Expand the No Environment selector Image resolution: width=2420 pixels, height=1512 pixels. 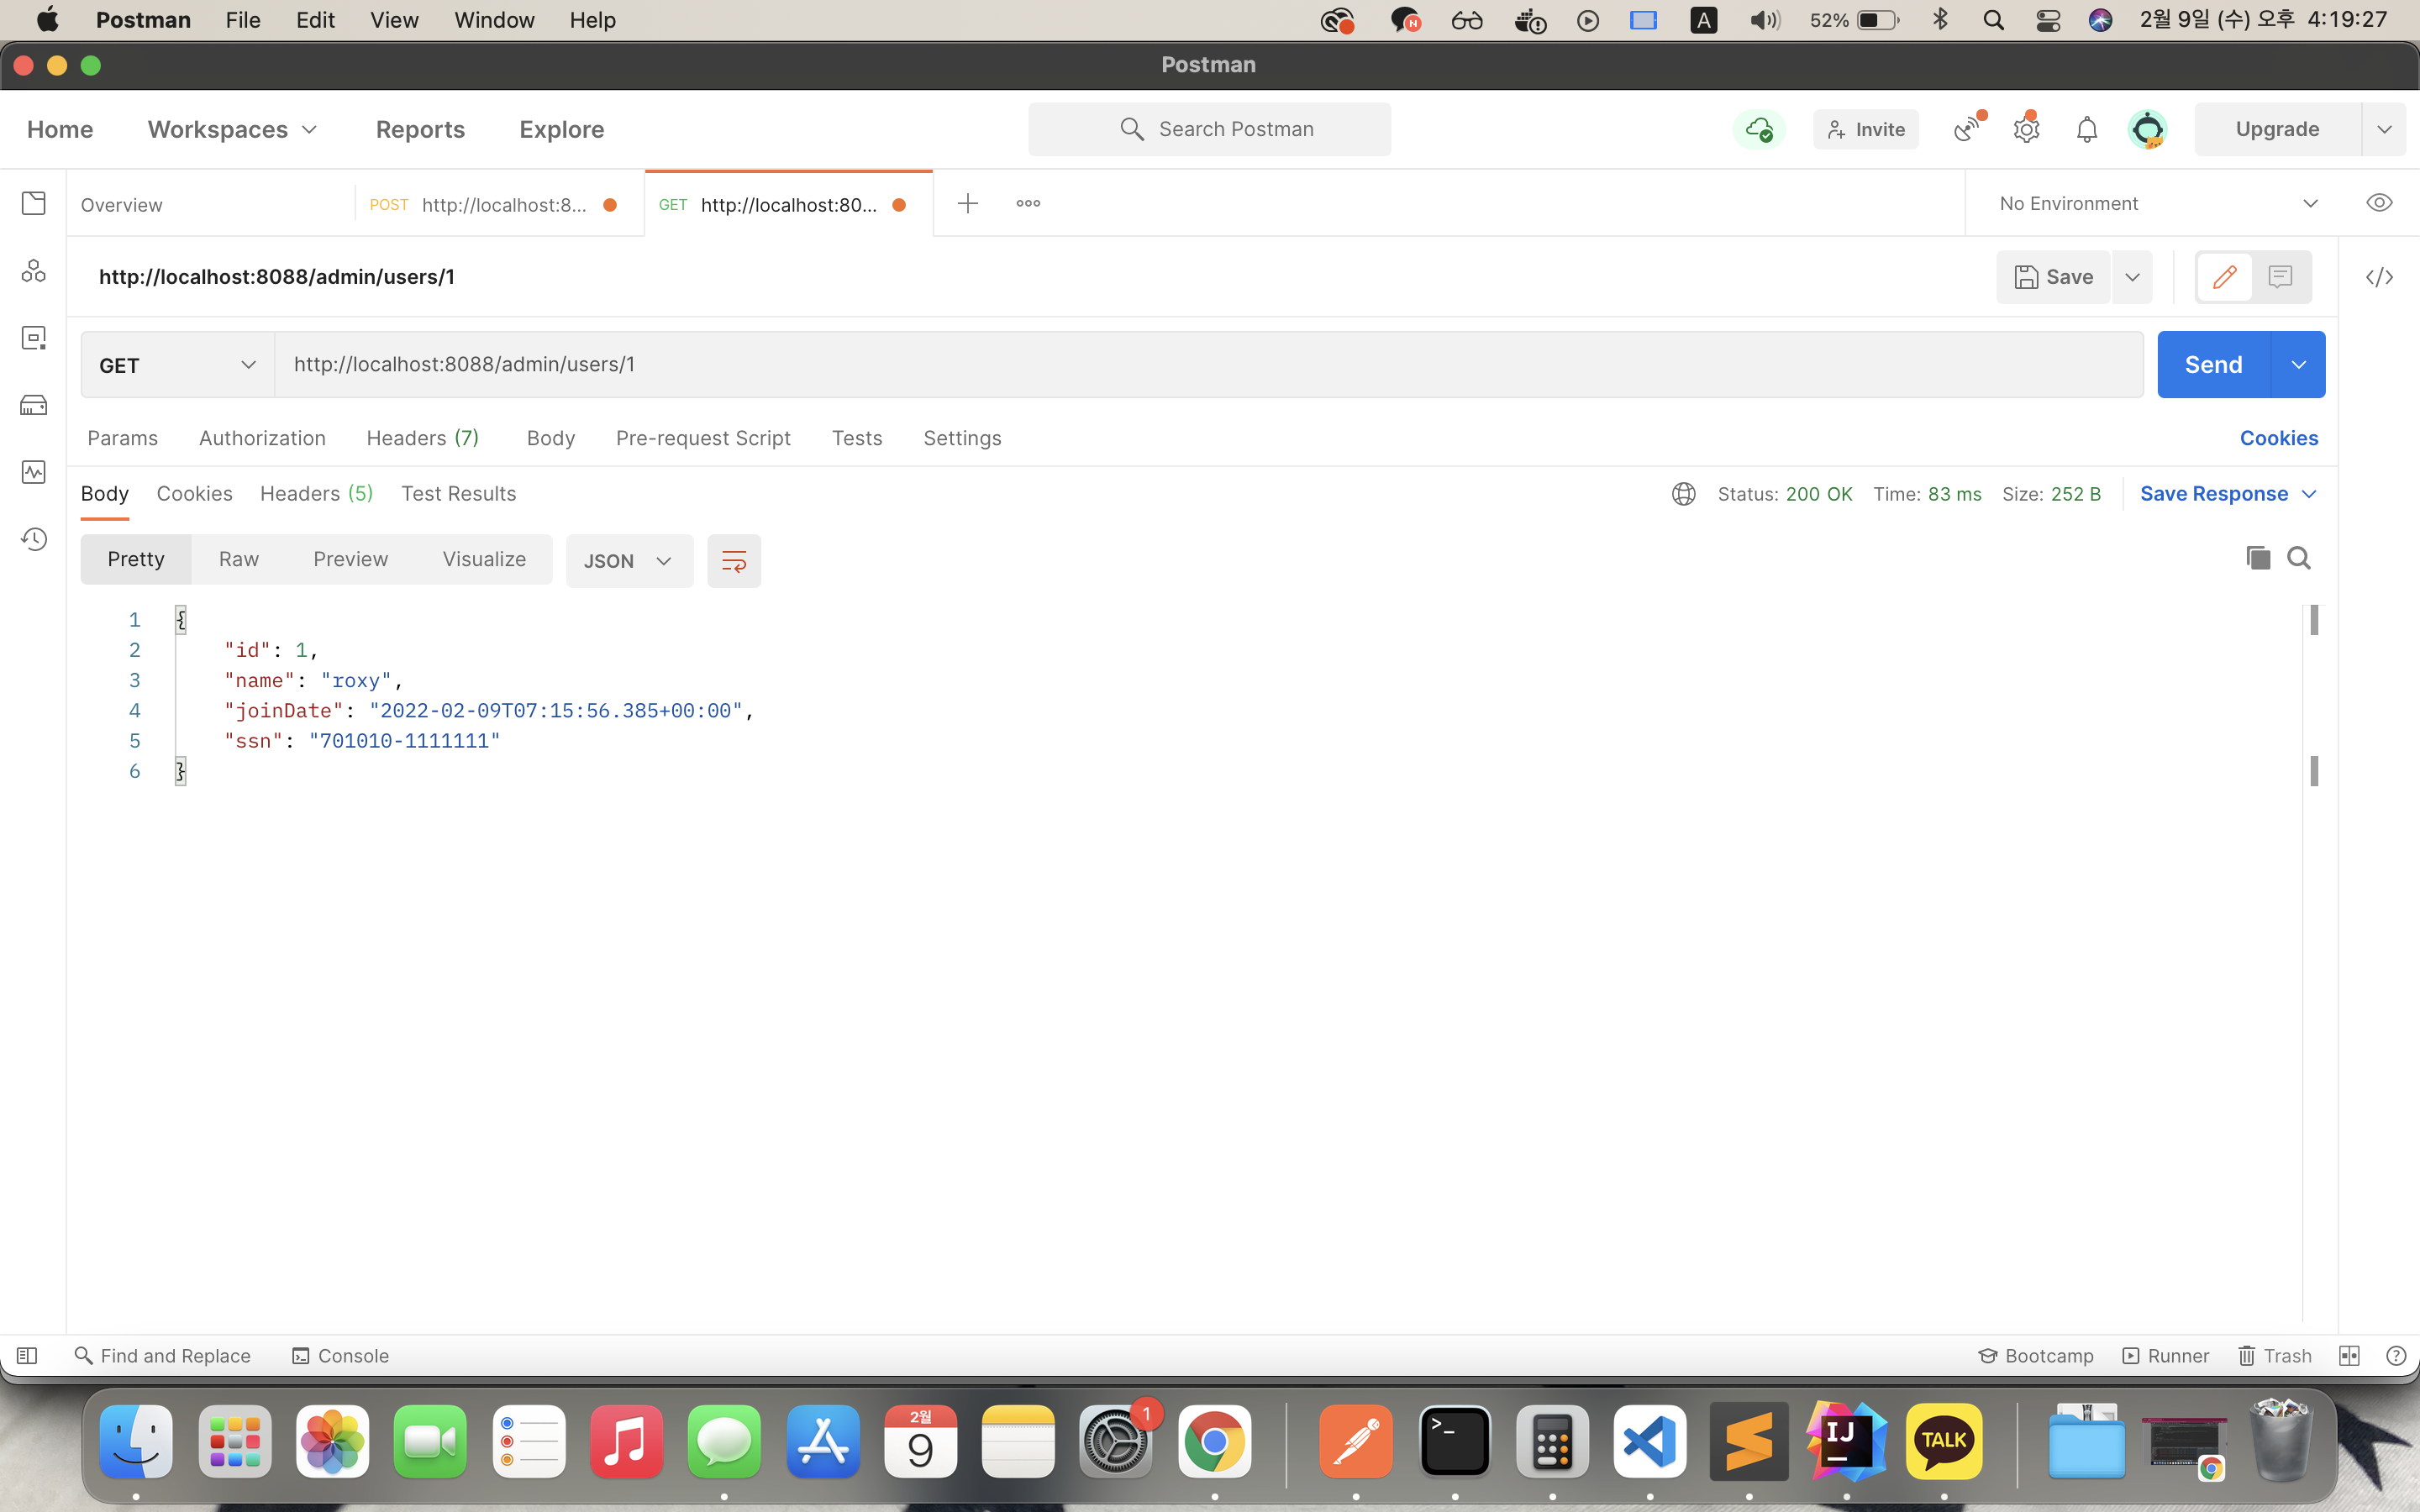[x=2158, y=203]
